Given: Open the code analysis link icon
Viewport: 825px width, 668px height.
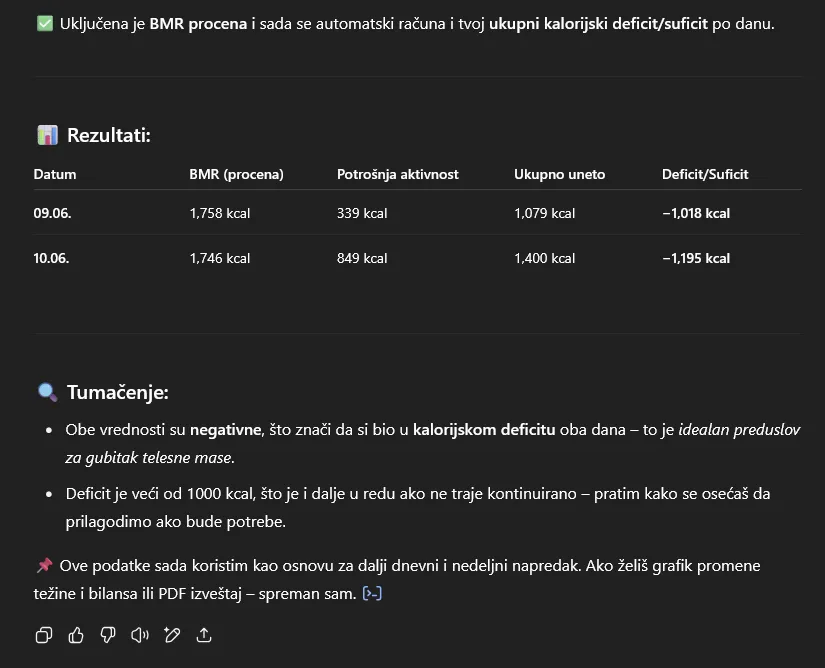Looking at the screenshot, I should [372, 594].
